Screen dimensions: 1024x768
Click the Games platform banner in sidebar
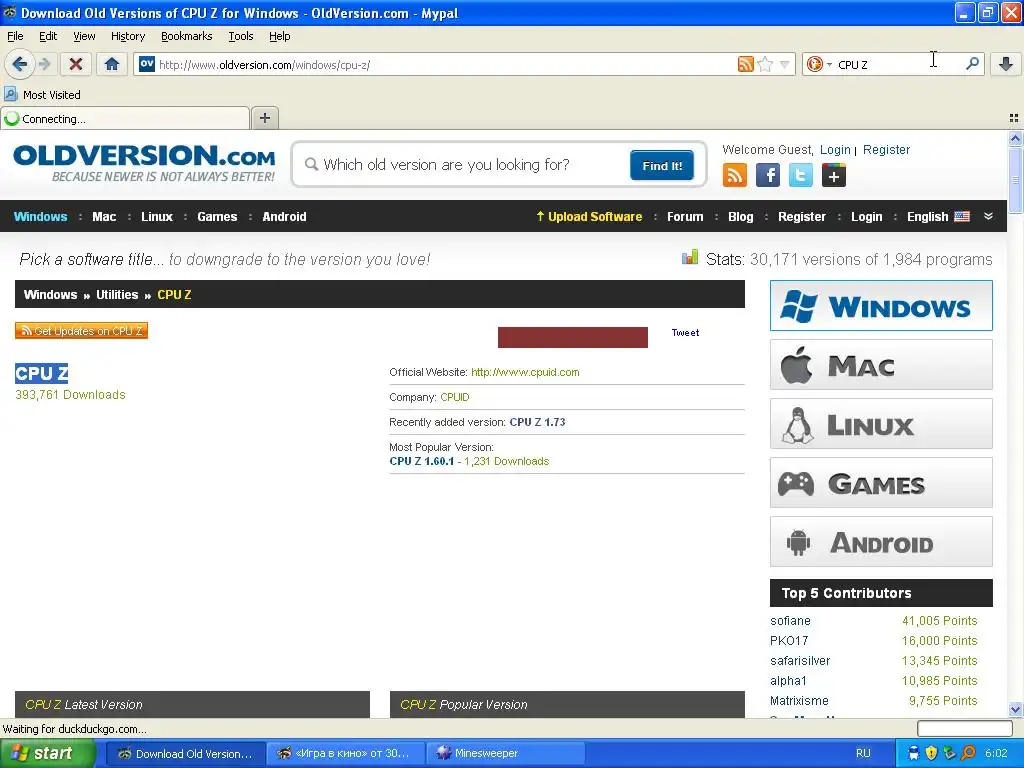pyautogui.click(x=881, y=483)
